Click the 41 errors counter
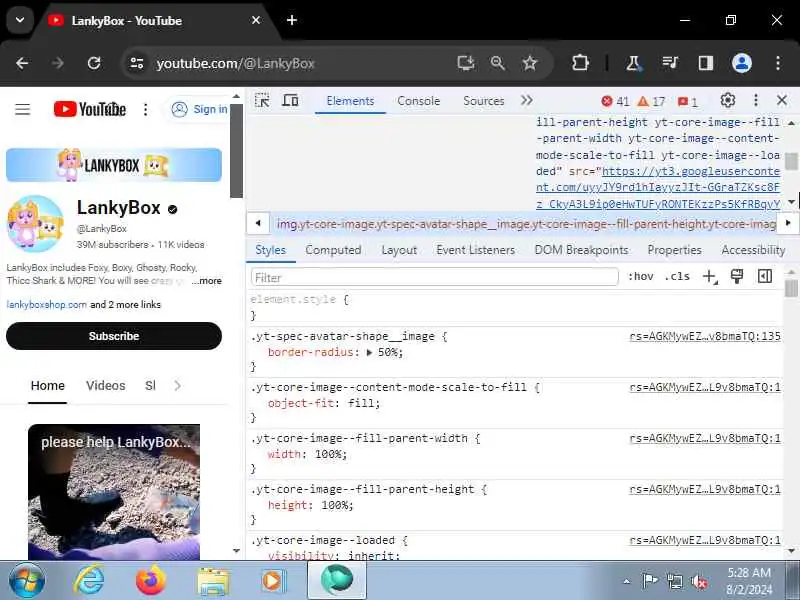This screenshot has width=800, height=600. coord(615,102)
